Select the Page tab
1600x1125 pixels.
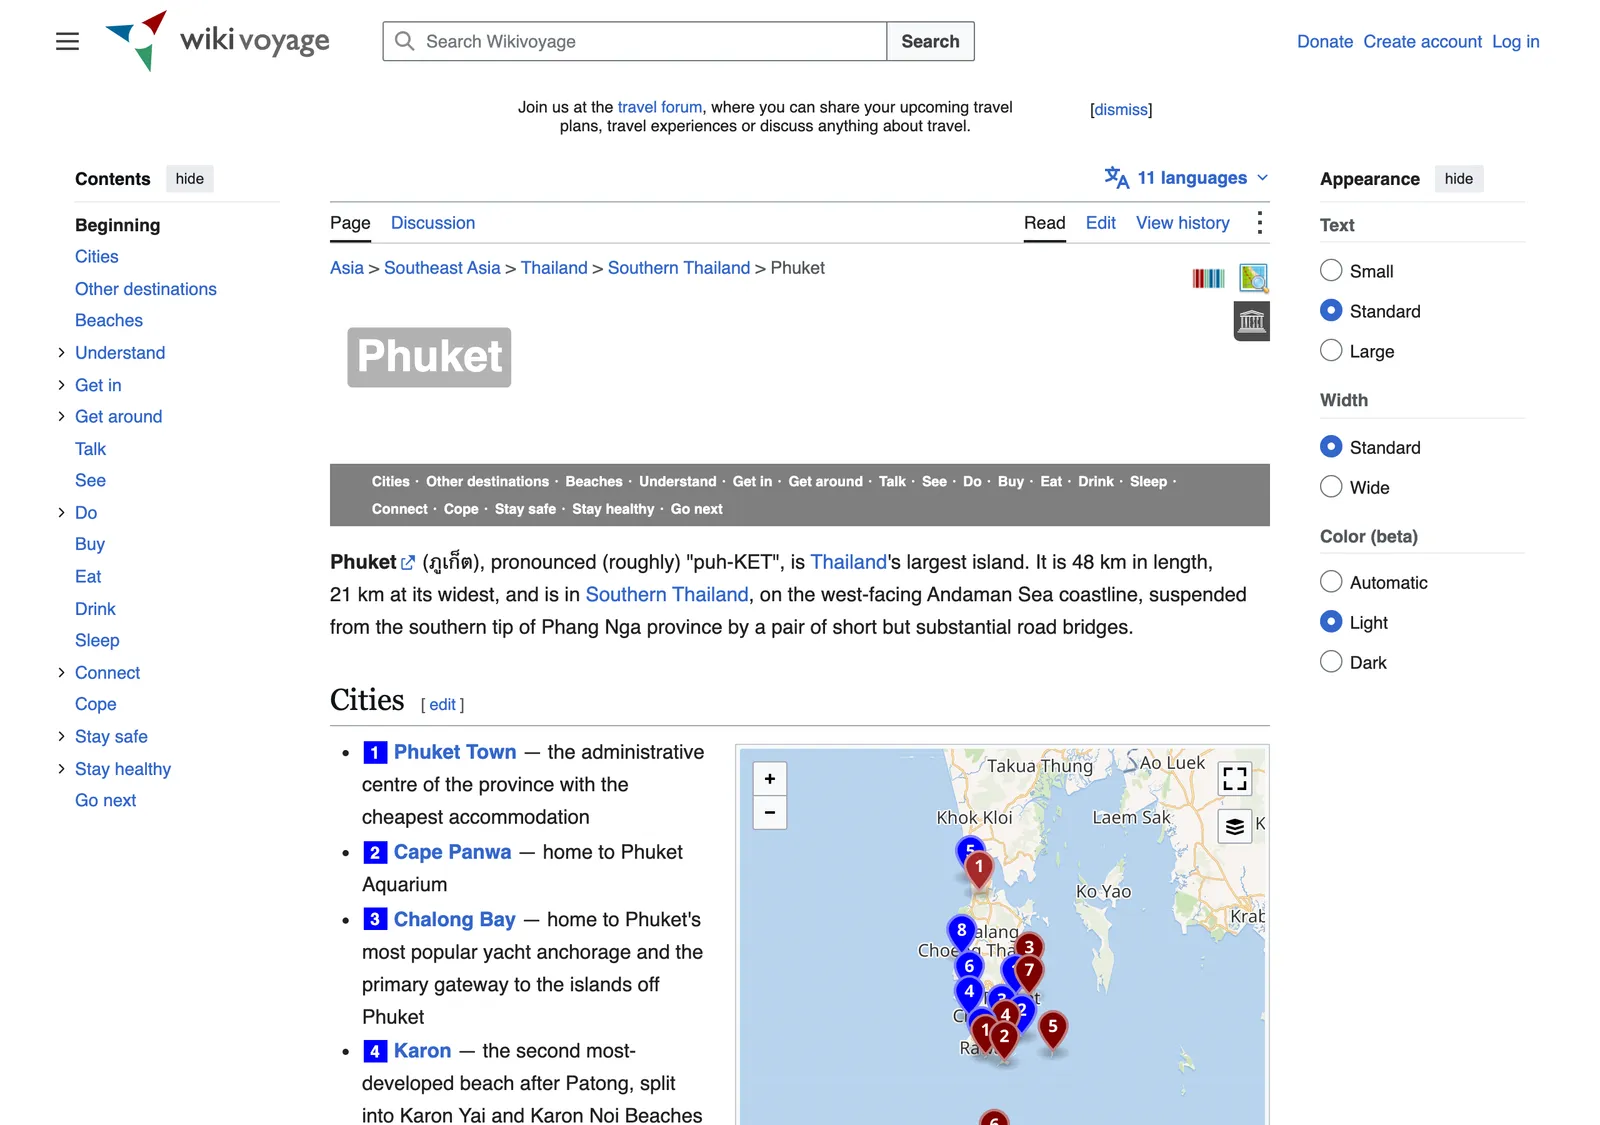[x=350, y=223]
